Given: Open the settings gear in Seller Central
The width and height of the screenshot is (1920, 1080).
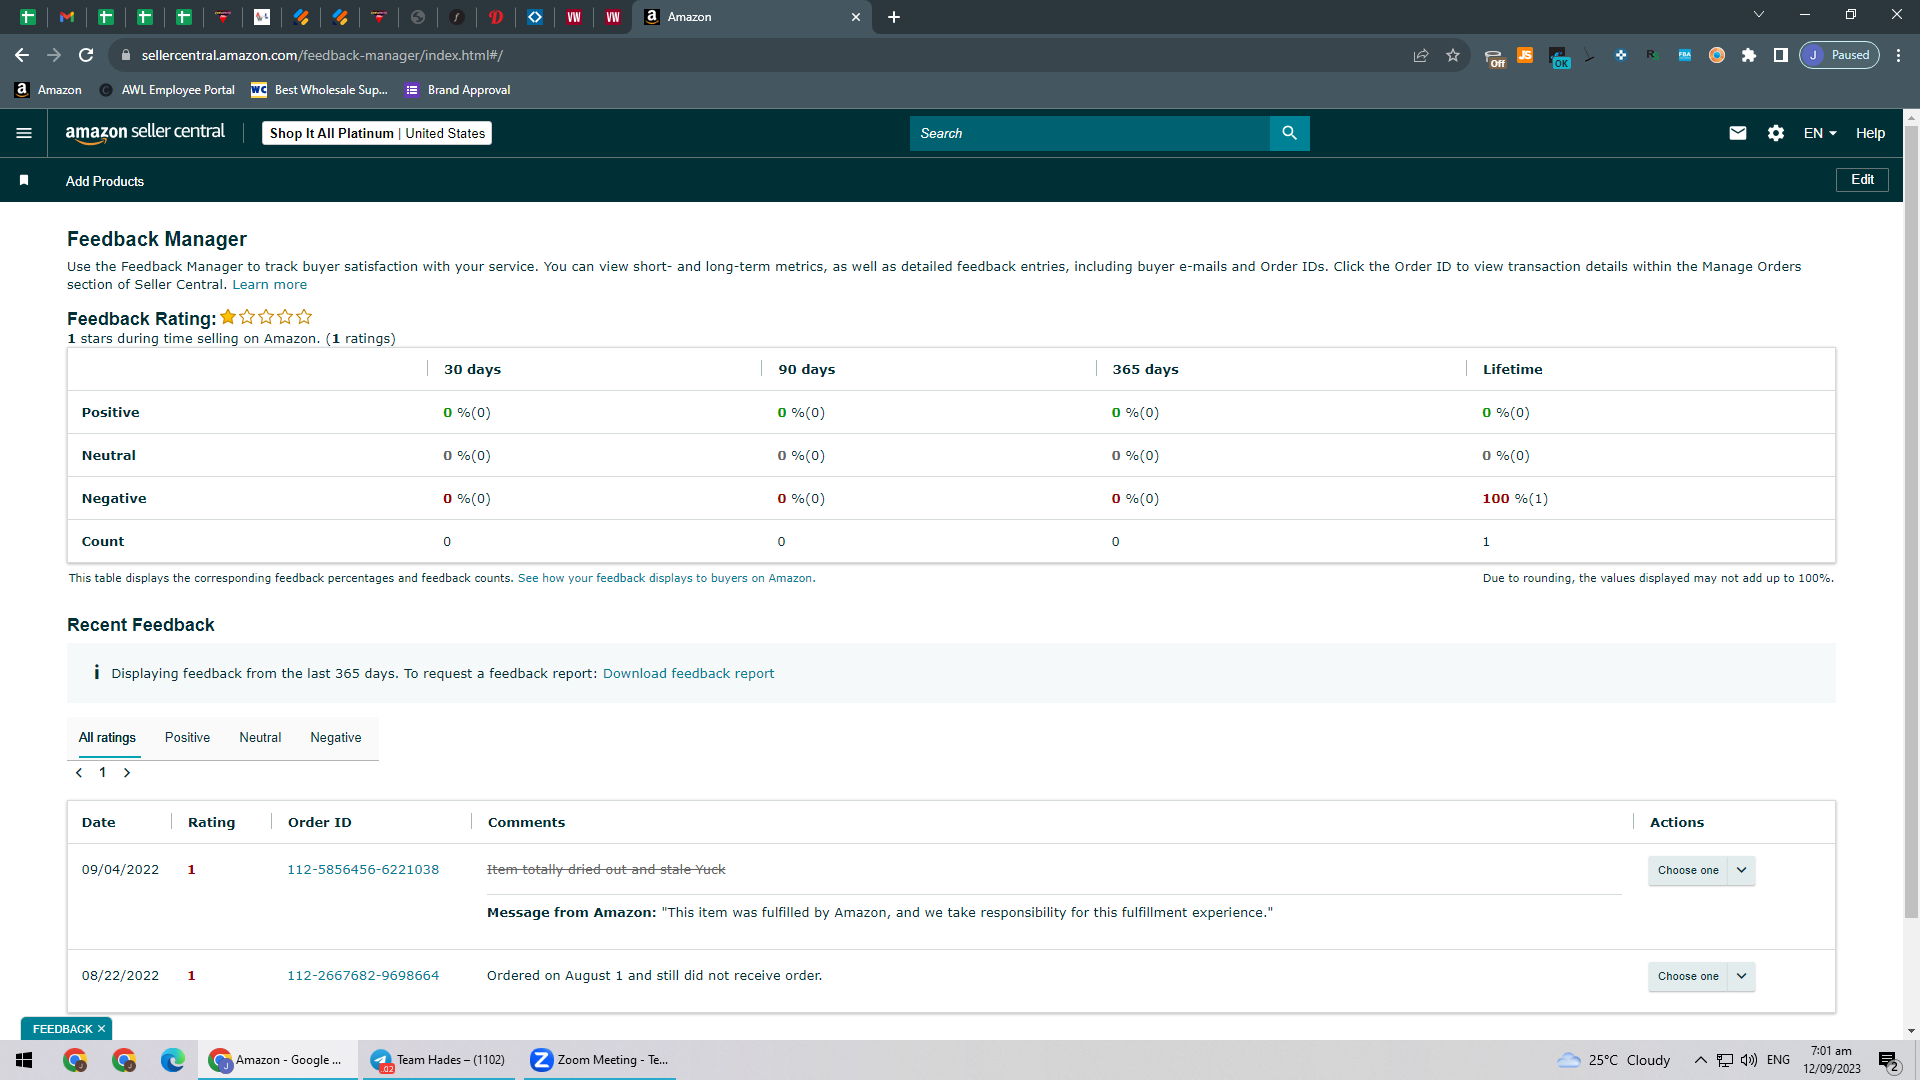Looking at the screenshot, I should [1776, 133].
